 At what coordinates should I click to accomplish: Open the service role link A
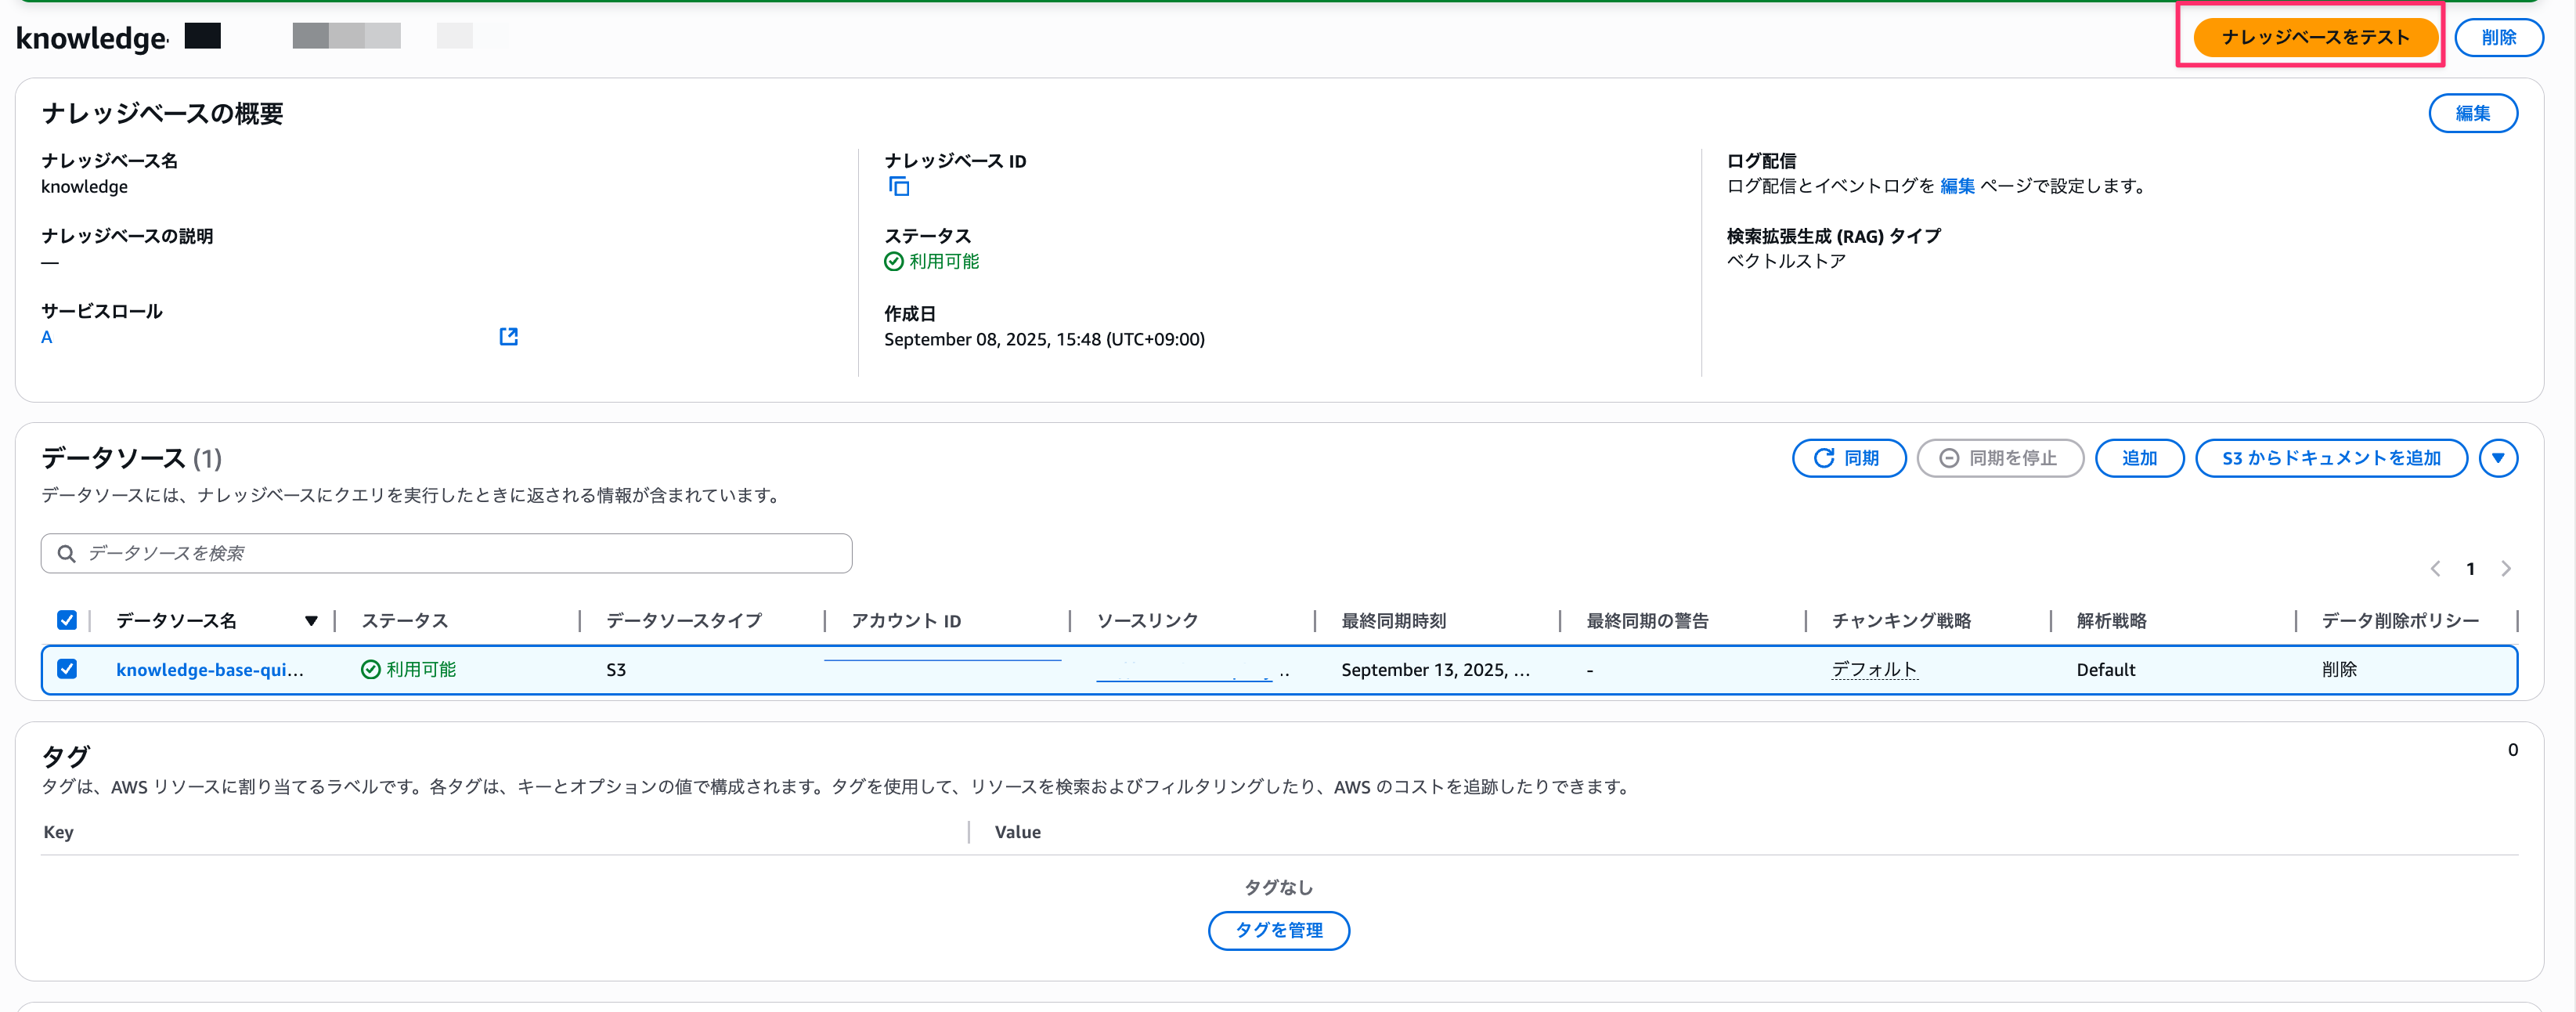(x=46, y=337)
